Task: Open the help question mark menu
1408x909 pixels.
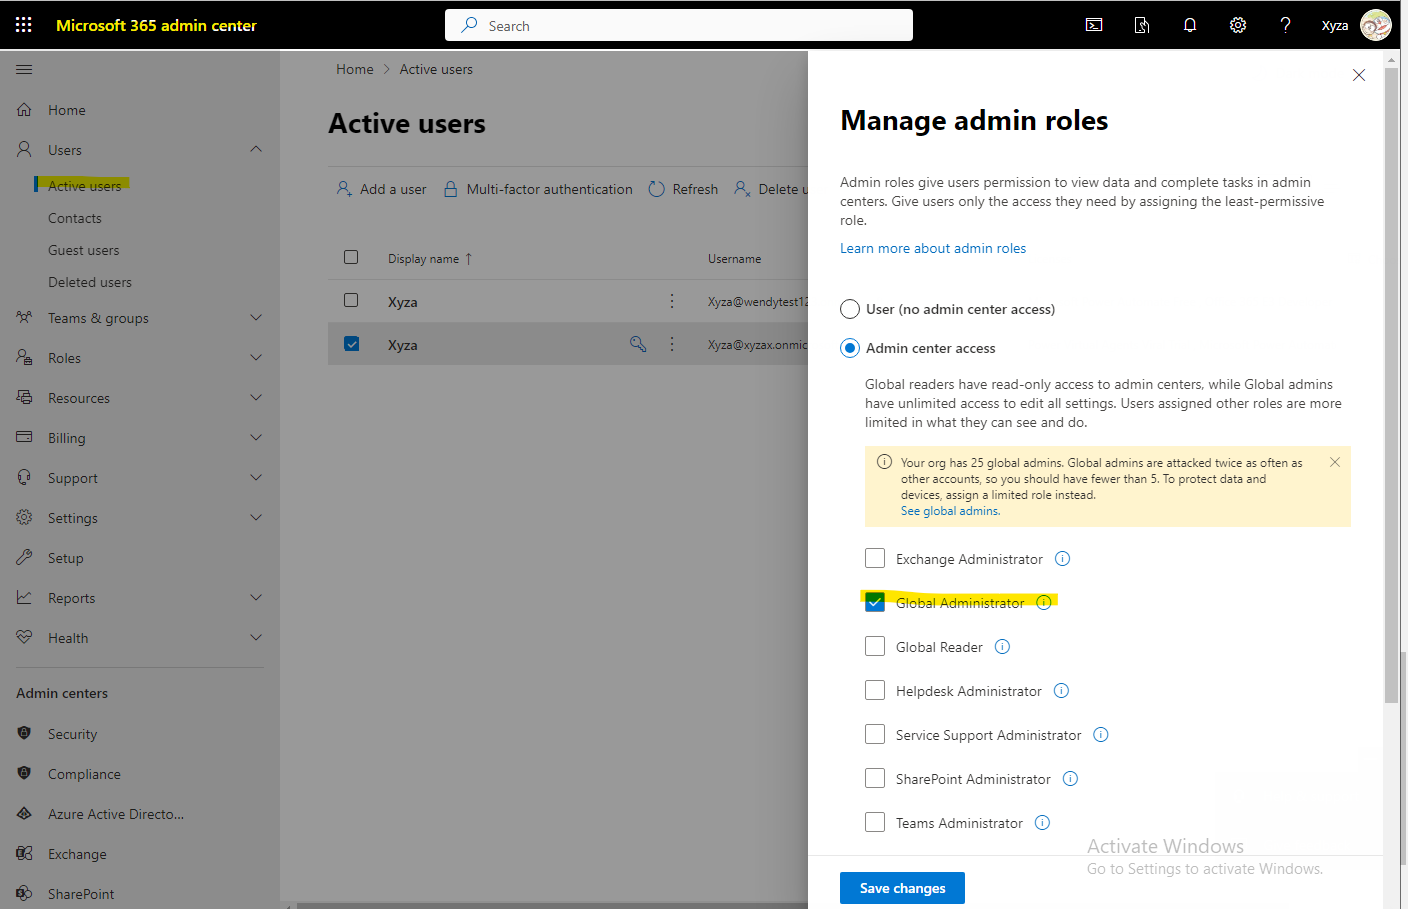Action: pos(1285,24)
